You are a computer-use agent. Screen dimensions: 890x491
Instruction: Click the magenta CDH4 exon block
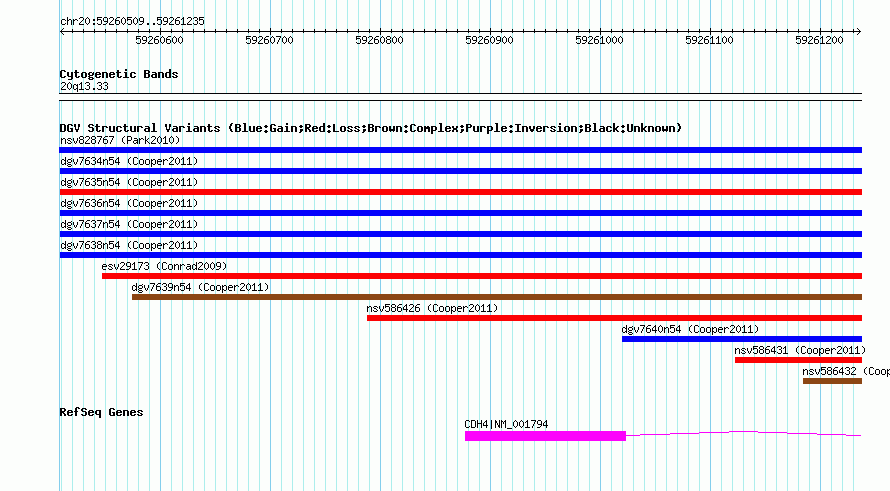[545, 436]
